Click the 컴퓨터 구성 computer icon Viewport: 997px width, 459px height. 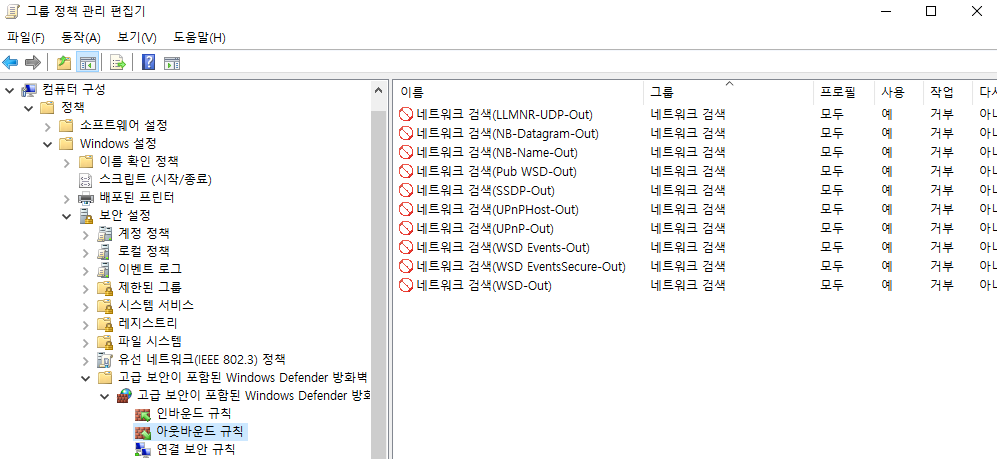pos(29,90)
